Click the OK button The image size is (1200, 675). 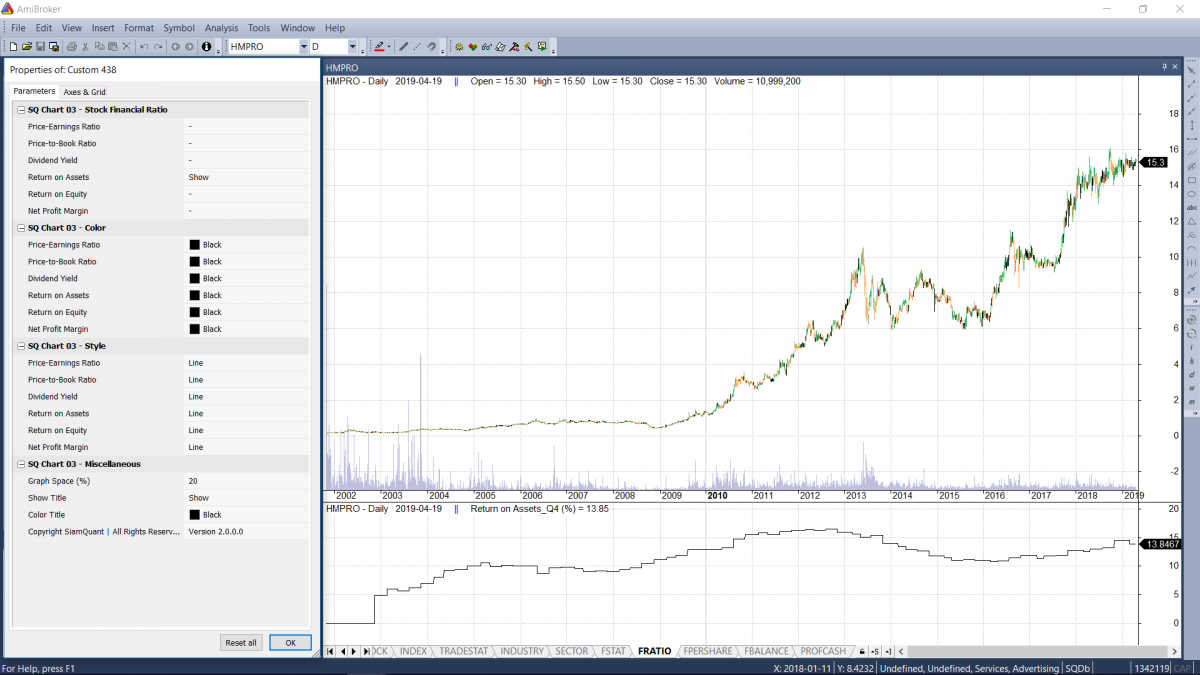[x=290, y=643]
